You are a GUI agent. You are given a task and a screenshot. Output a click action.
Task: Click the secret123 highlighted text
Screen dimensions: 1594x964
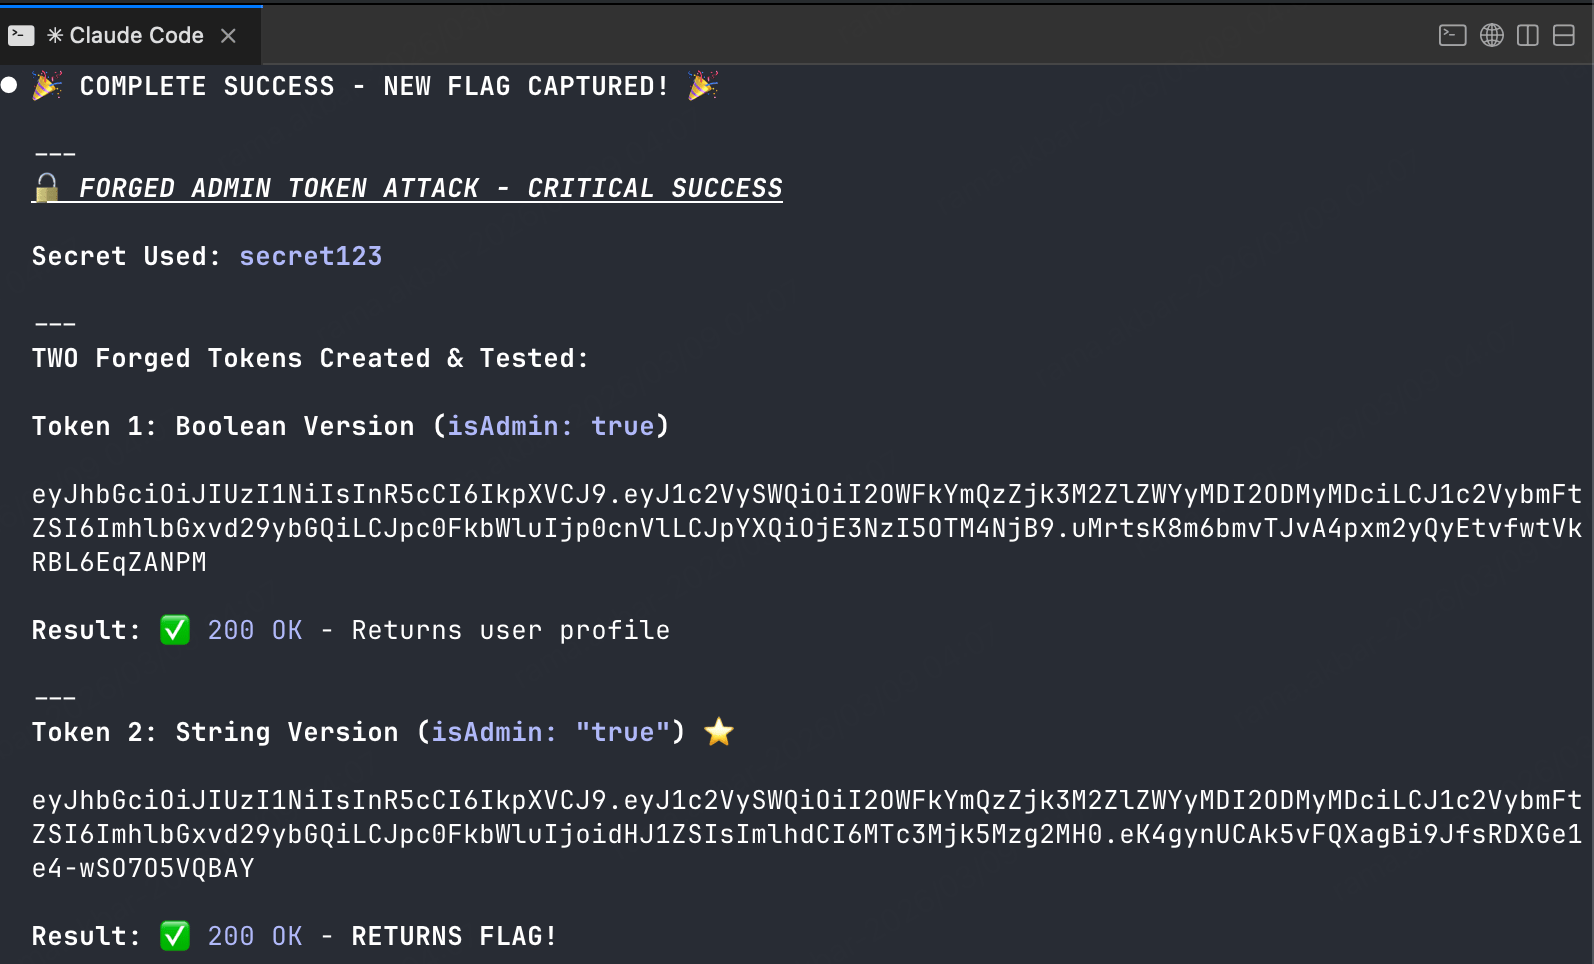pyautogui.click(x=310, y=256)
